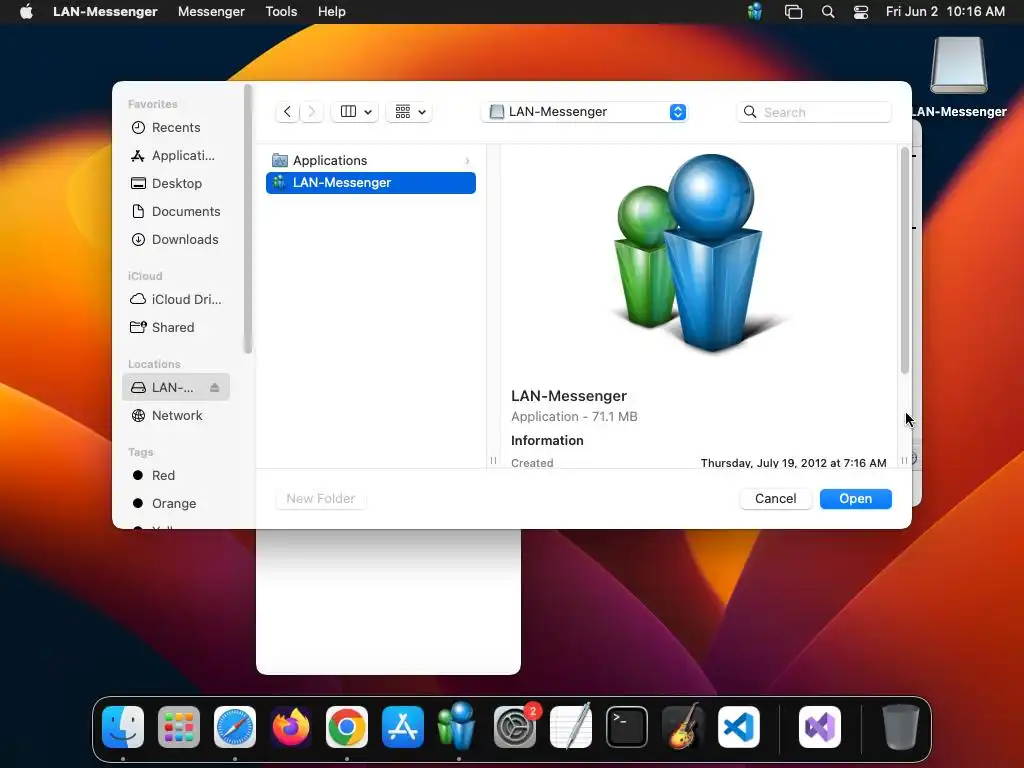Go back in the file dialog
The image size is (1024, 768).
[x=287, y=112]
